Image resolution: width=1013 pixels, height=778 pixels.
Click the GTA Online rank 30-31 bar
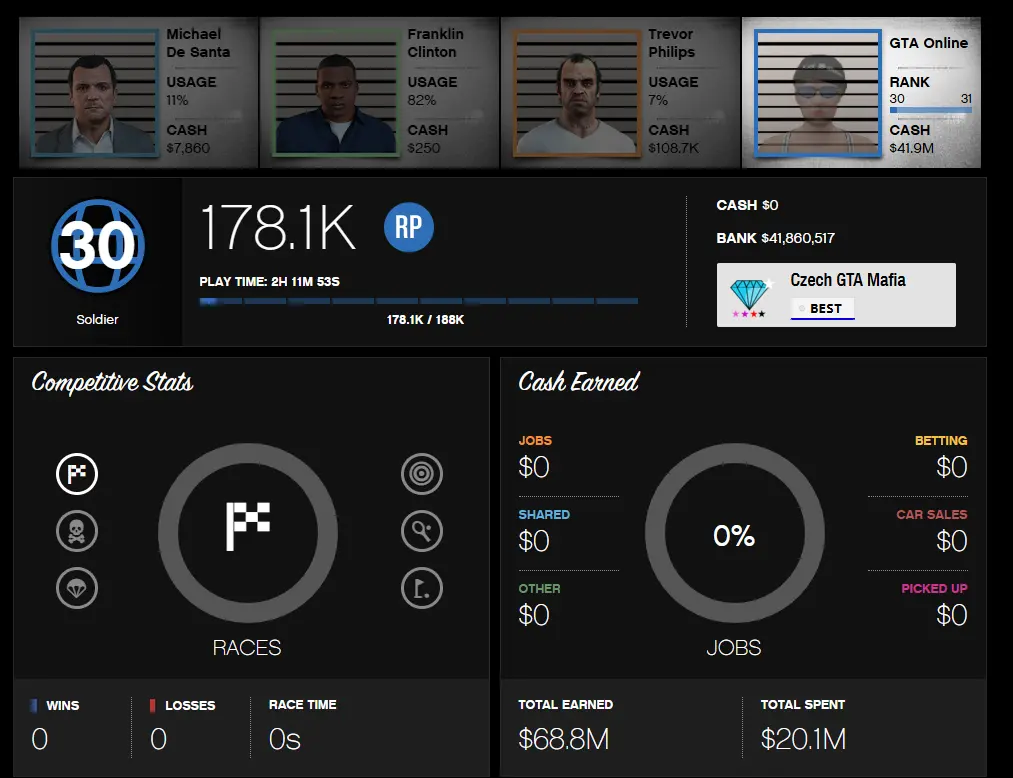[x=930, y=110]
